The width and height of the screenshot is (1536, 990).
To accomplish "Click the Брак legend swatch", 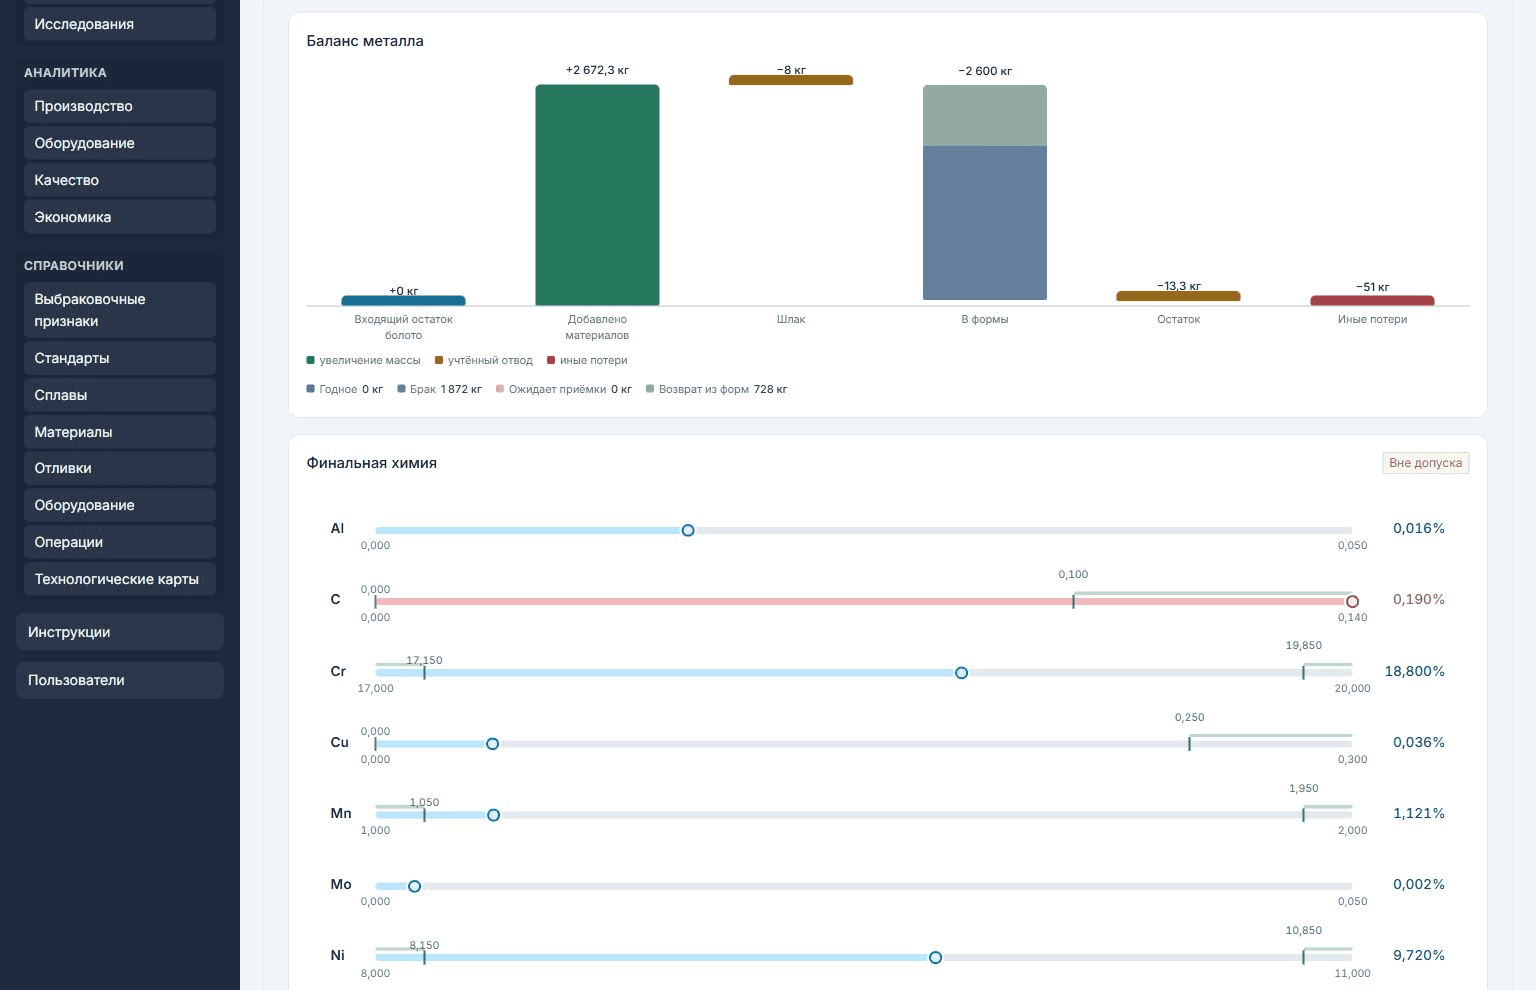I will (x=401, y=389).
